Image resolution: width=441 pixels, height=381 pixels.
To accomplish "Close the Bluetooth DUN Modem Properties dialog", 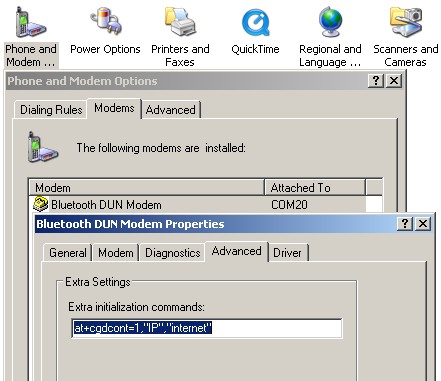I will point(423,224).
